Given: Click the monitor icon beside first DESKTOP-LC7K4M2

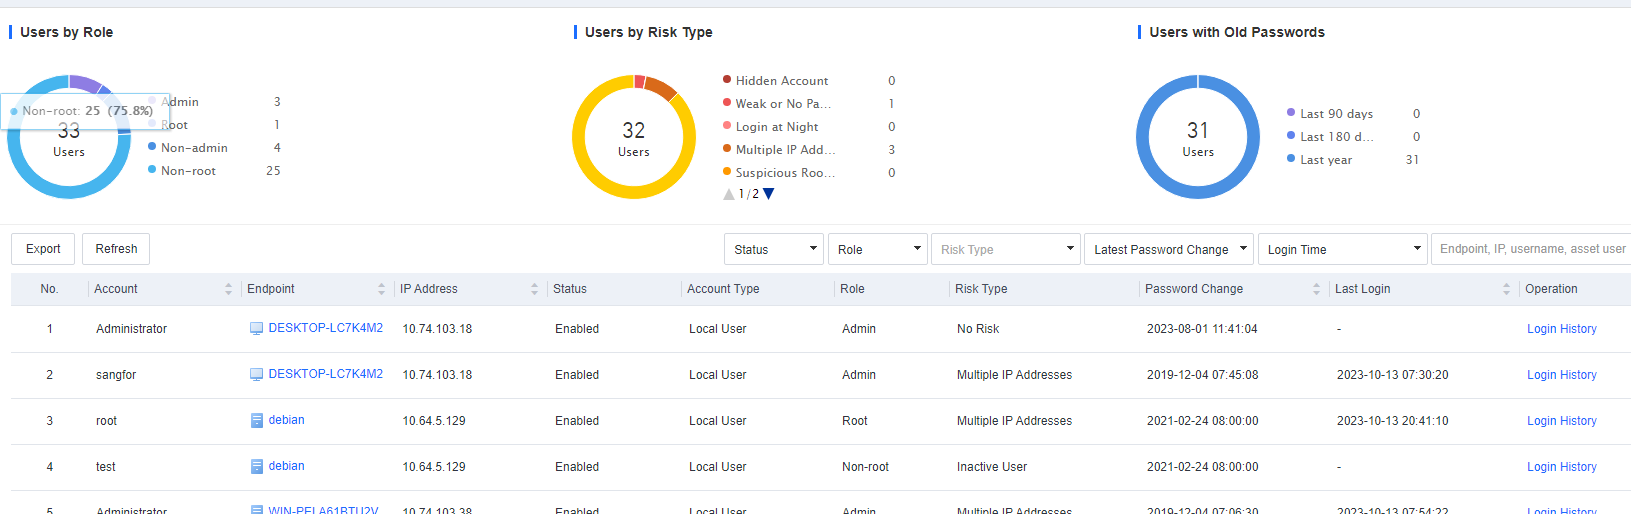Looking at the screenshot, I should click(x=256, y=329).
